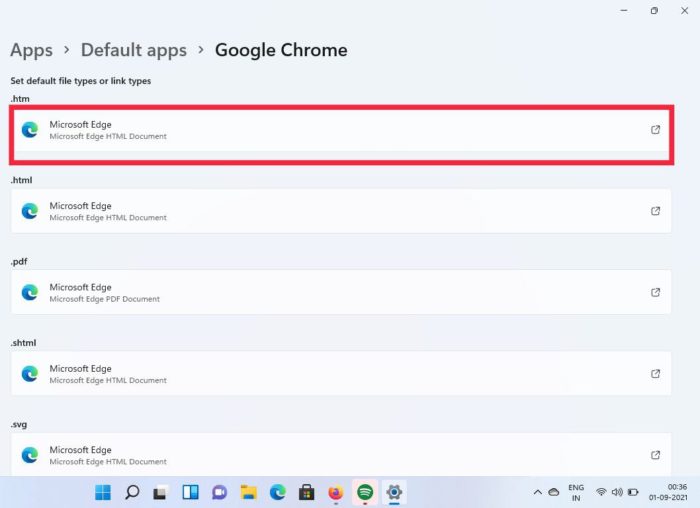The width and height of the screenshot is (700, 508).
Task: Click 'Microsoft Edge PDF Document' description text
Action: 104,299
